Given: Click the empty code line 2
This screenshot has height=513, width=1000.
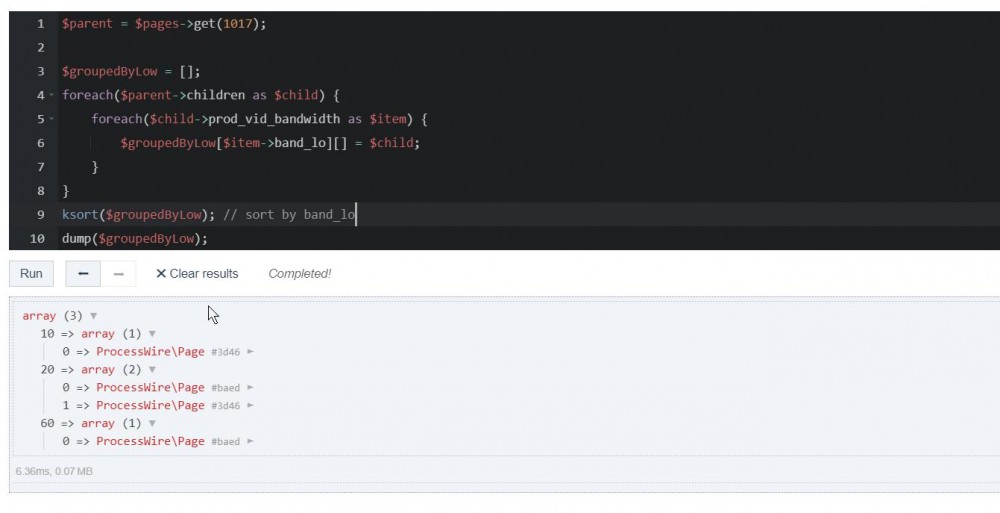Looking at the screenshot, I should click(x=300, y=48).
